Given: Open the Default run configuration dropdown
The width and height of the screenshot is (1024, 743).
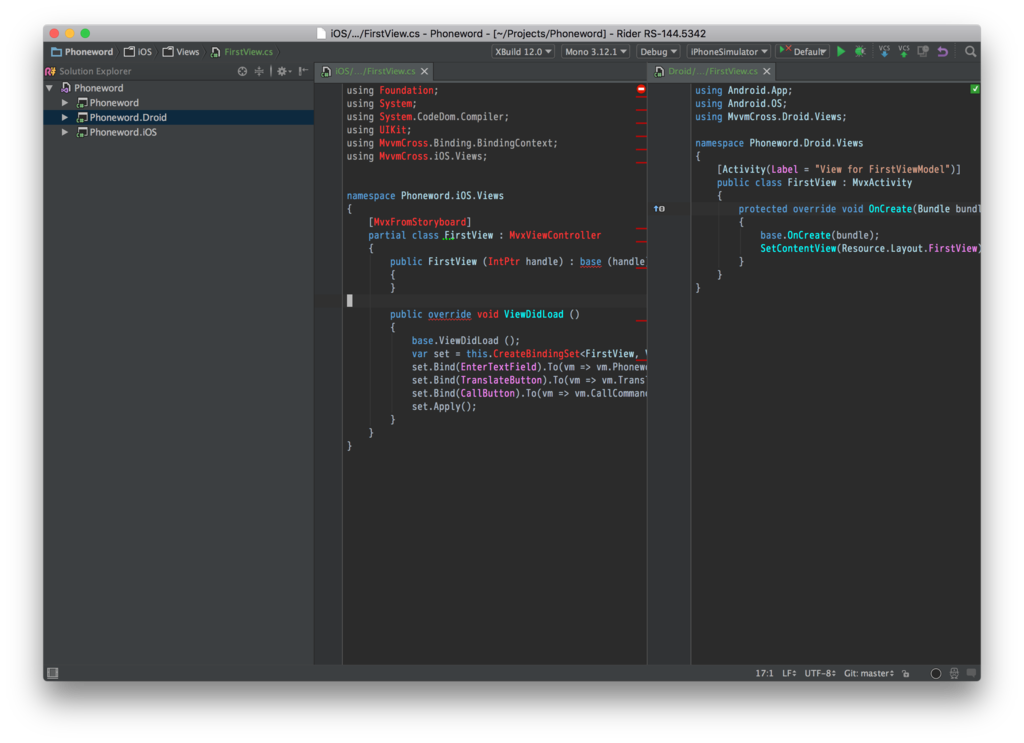Looking at the screenshot, I should (803, 52).
